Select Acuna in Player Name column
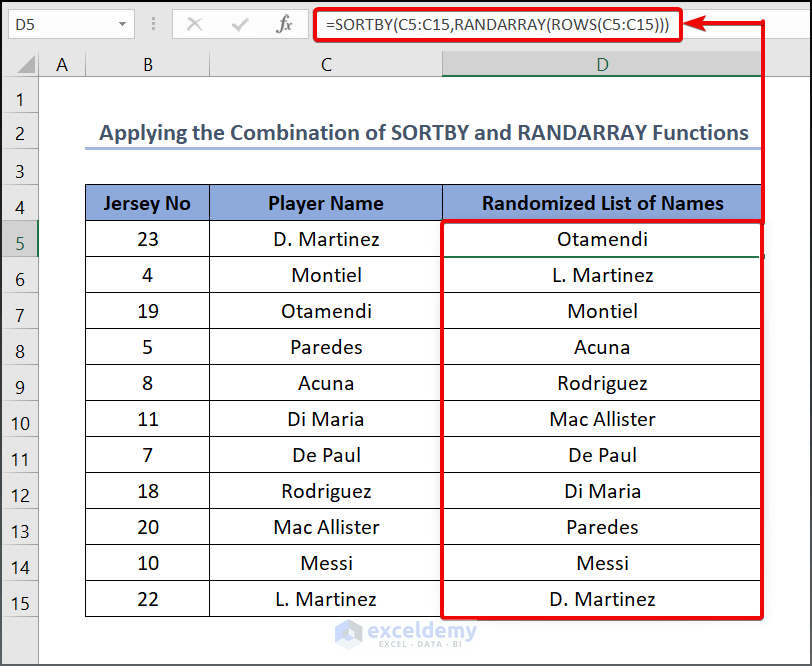 326,383
